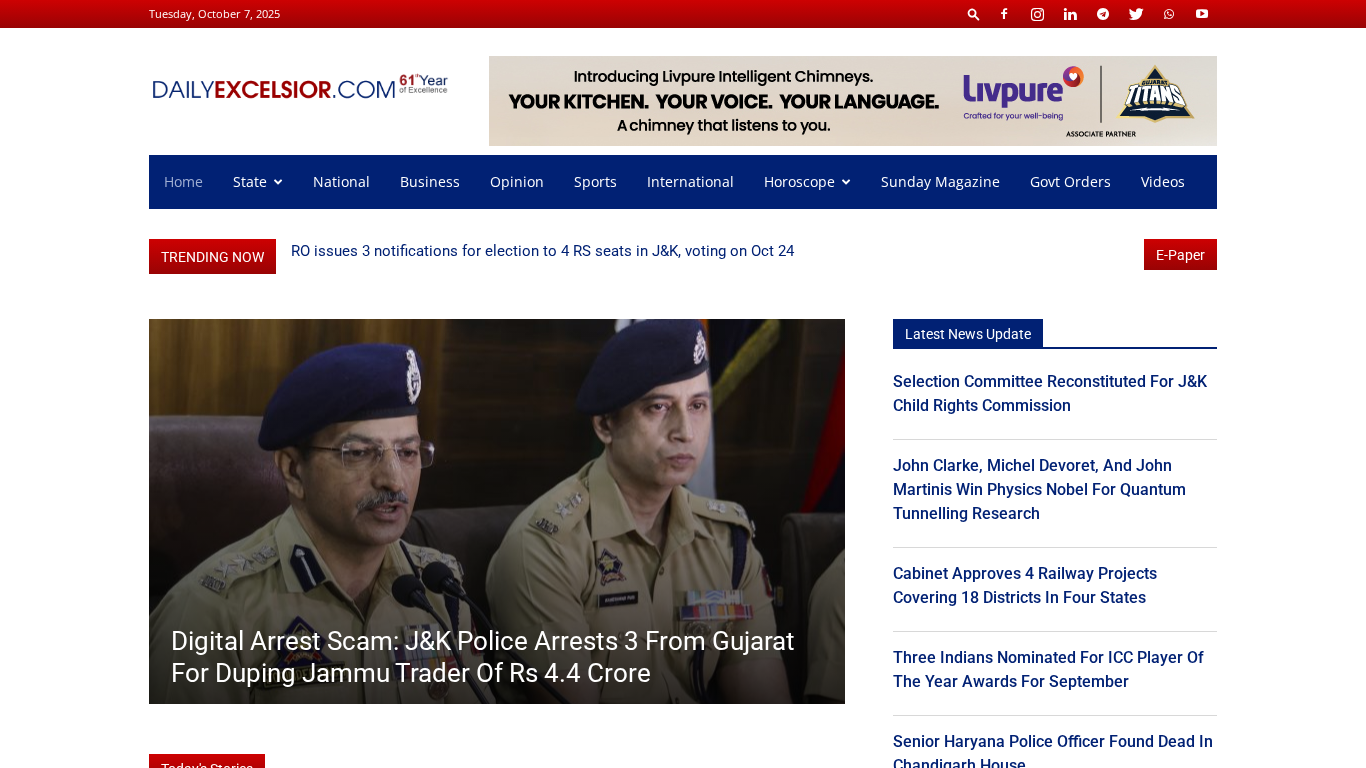Open the National section
Screen dimensions: 1366x768
(x=341, y=182)
